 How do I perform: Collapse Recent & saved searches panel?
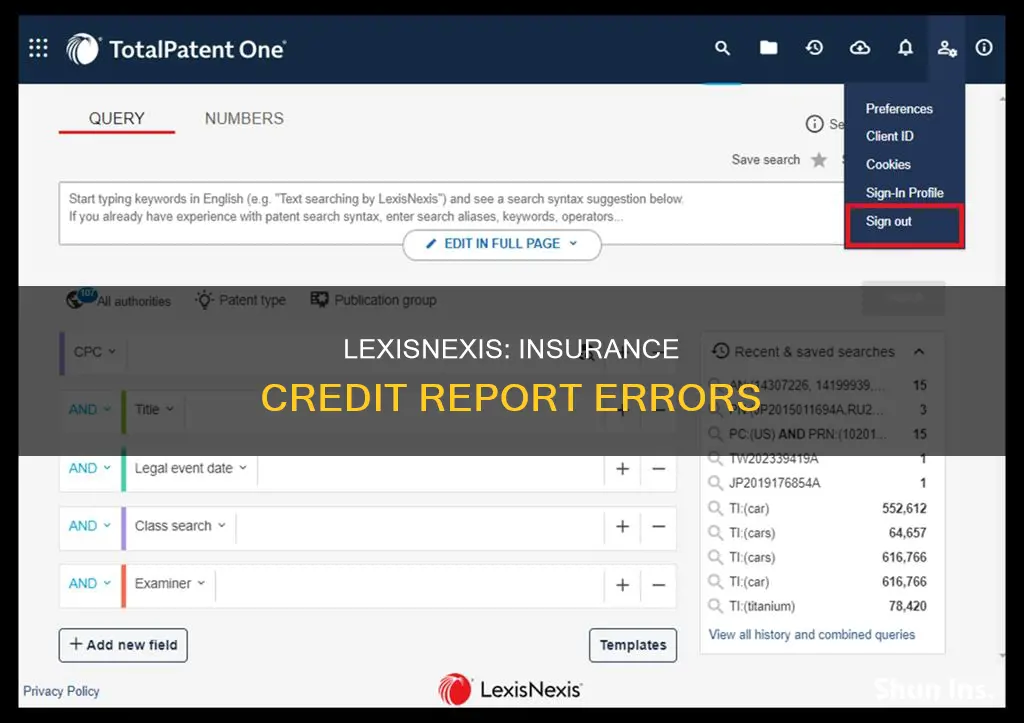(x=919, y=351)
